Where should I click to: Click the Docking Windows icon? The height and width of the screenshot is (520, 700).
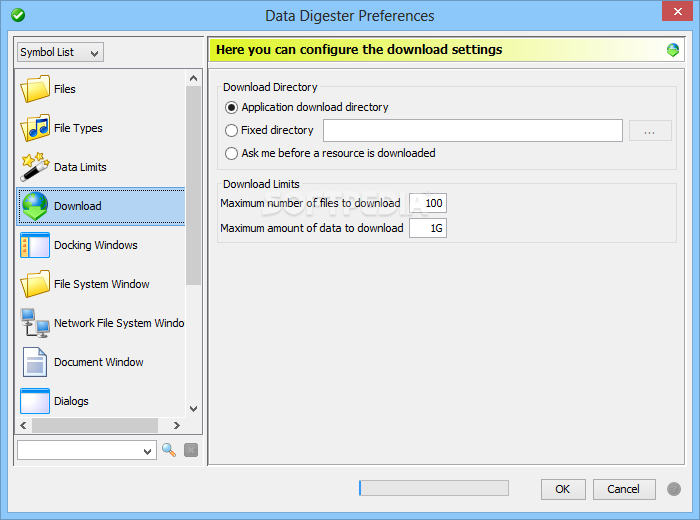coord(35,245)
